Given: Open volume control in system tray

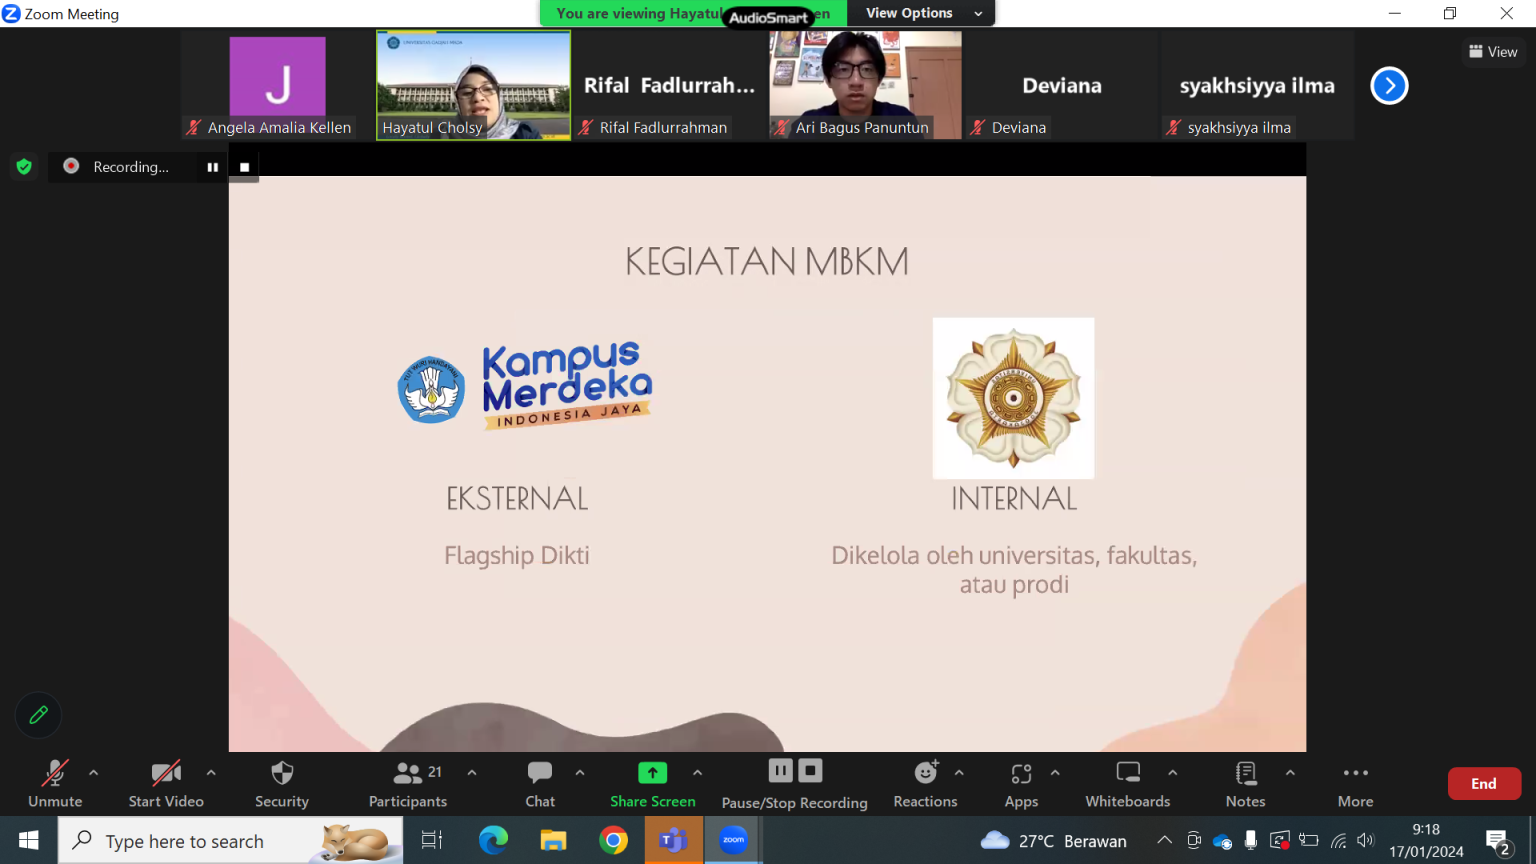Looking at the screenshot, I should coord(1366,841).
